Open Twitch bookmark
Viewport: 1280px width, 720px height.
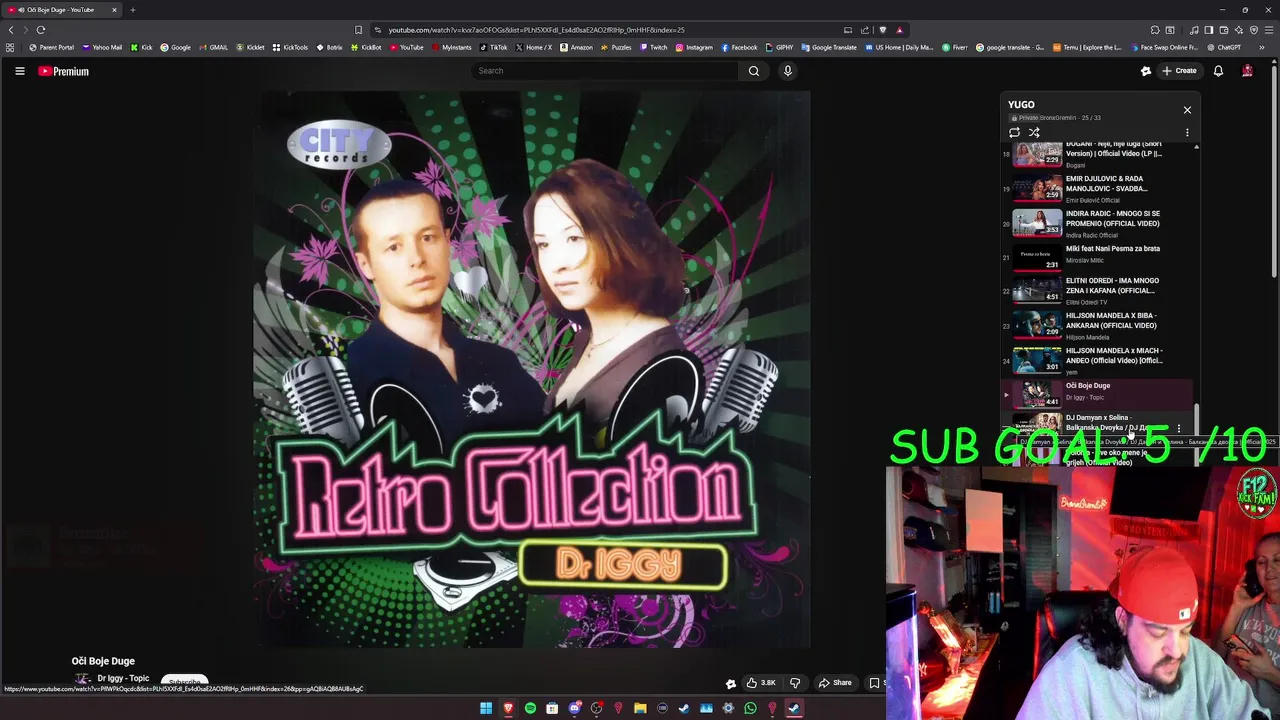(x=653, y=47)
